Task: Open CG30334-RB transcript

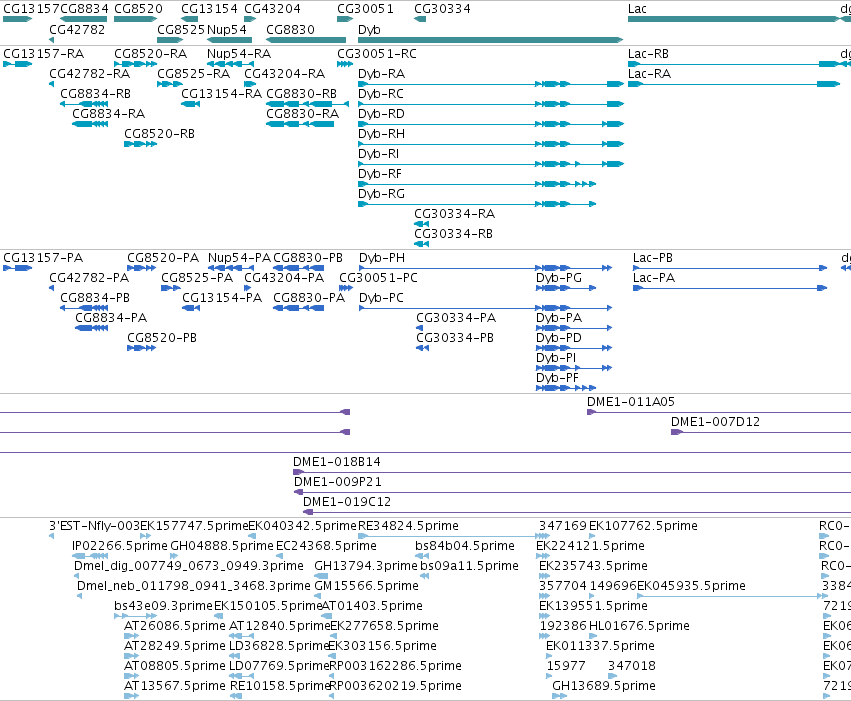Action: point(454,234)
